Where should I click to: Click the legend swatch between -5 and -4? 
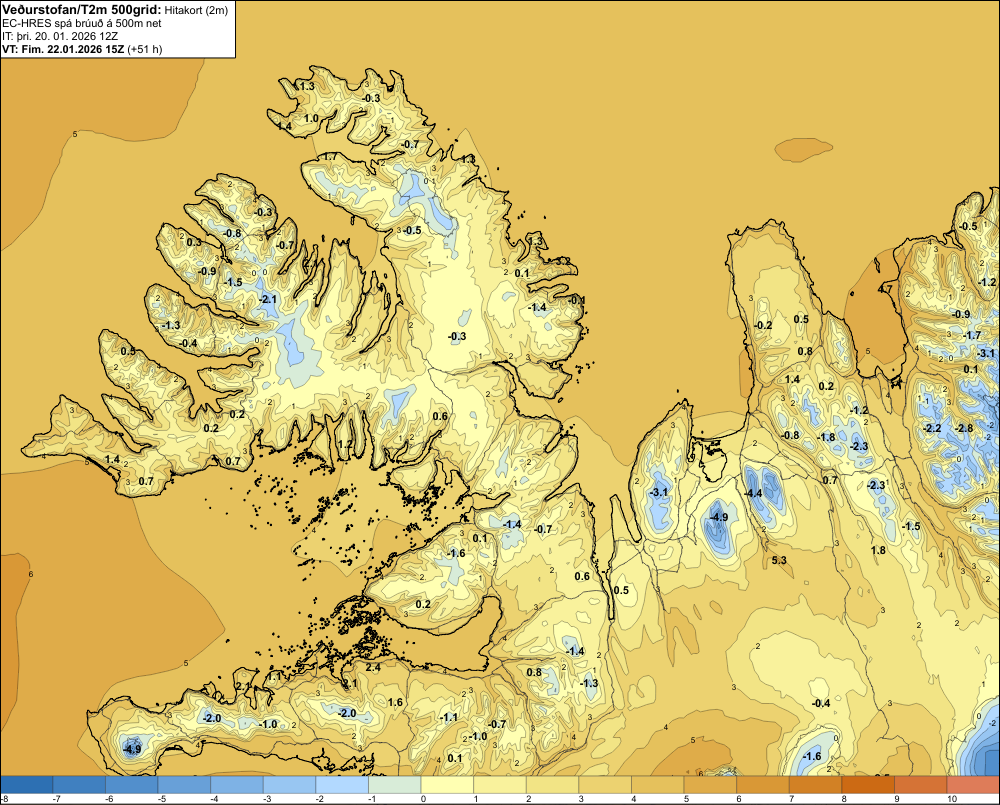(184, 785)
